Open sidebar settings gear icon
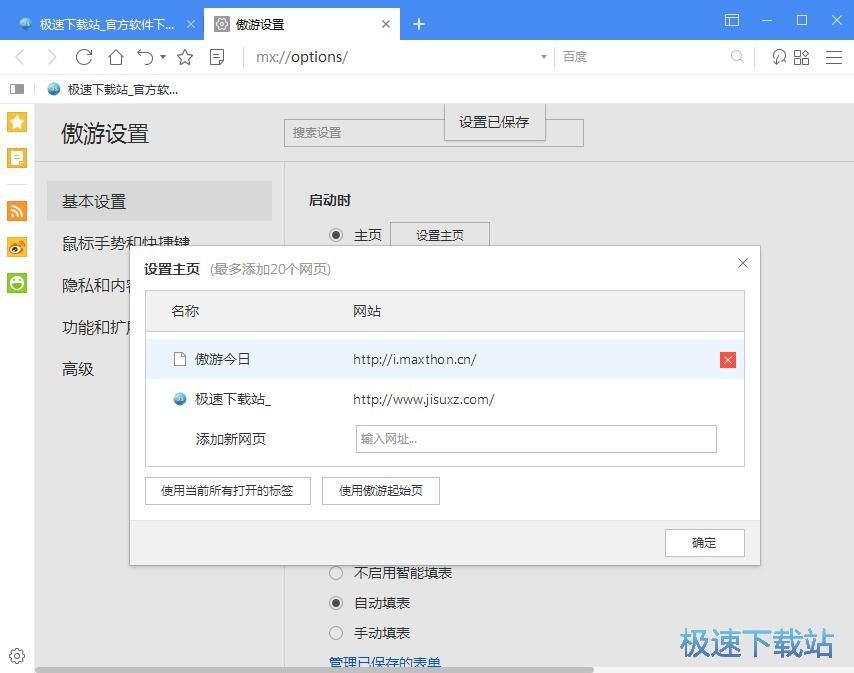Screen dimensions: 854x673 pyautogui.click(x=17, y=656)
